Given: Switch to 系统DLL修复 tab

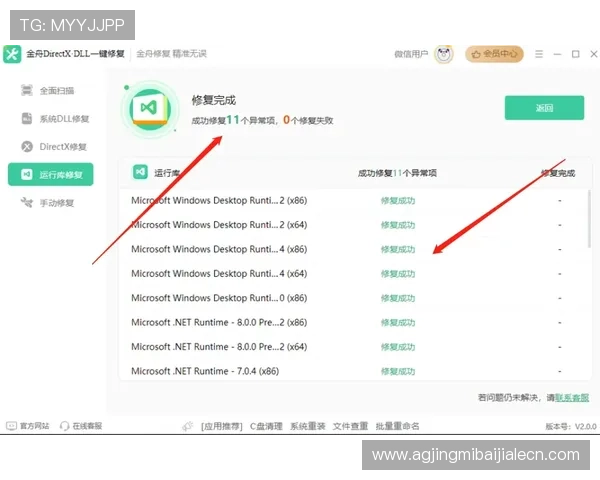Looking at the screenshot, I should click(51, 119).
